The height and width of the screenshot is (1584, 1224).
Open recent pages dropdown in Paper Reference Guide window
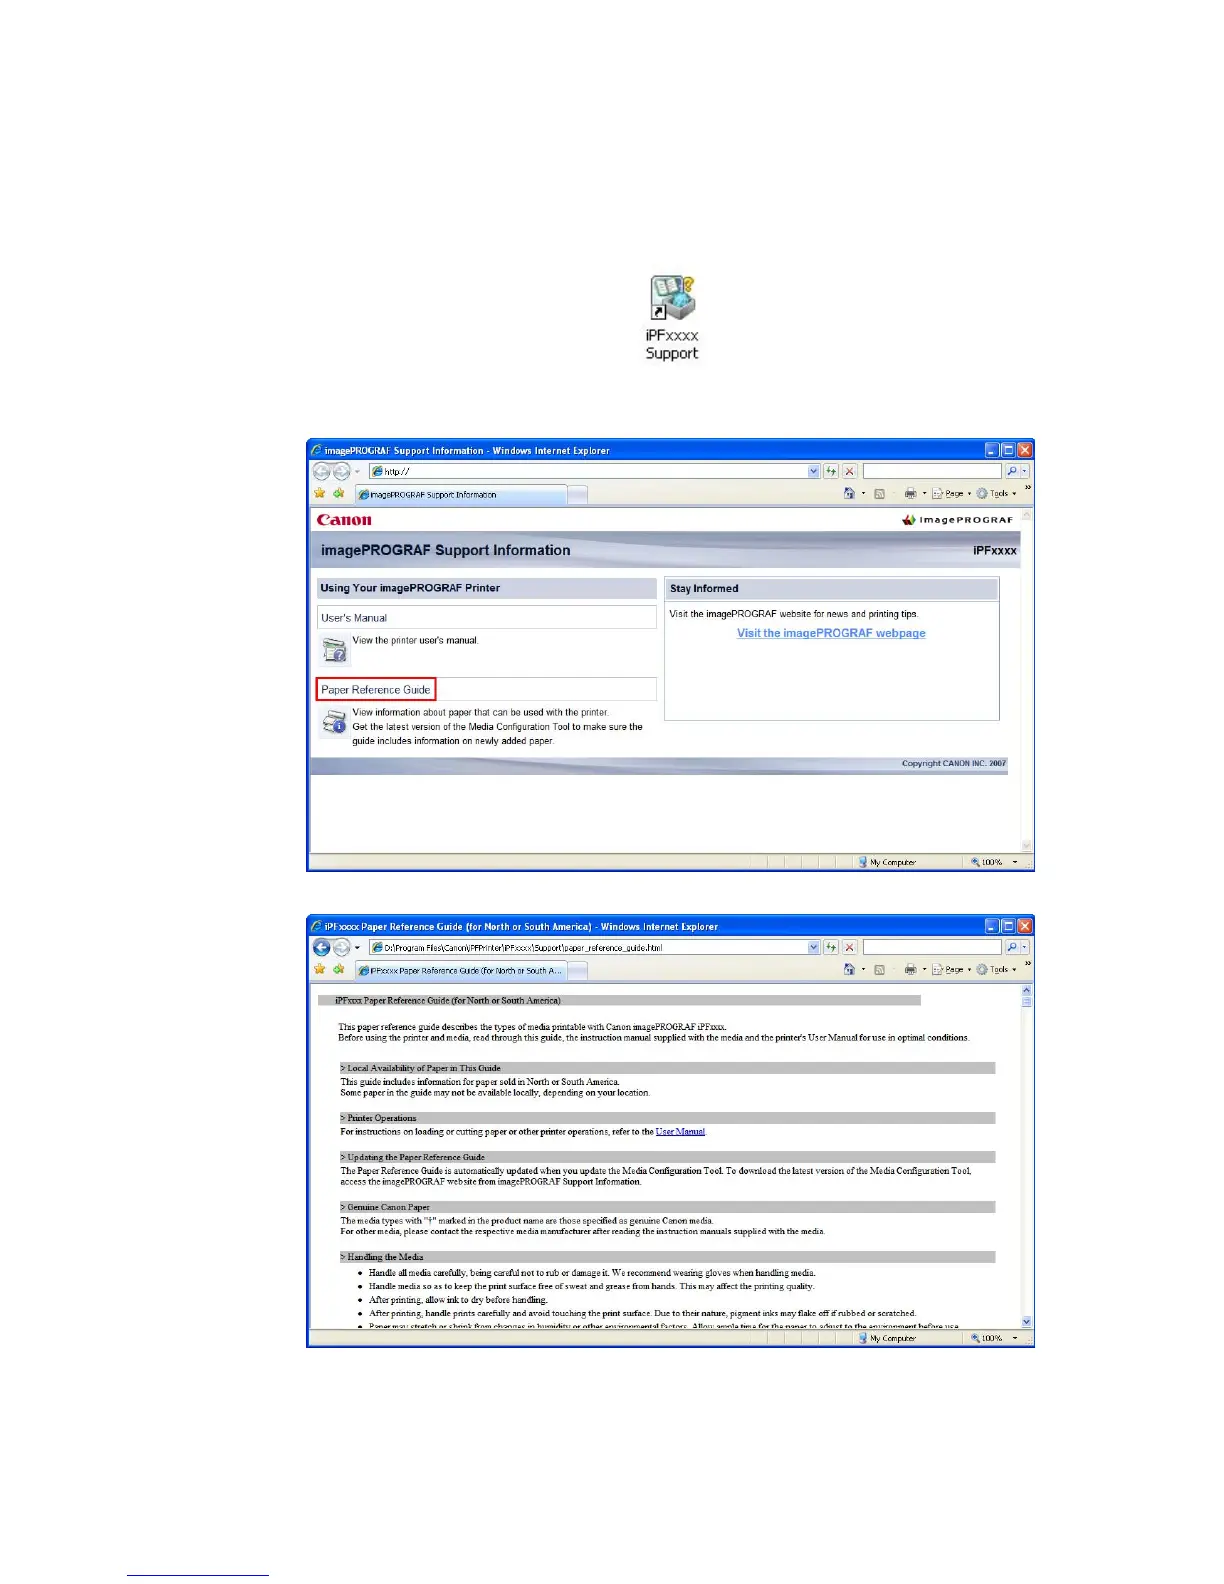point(357,948)
